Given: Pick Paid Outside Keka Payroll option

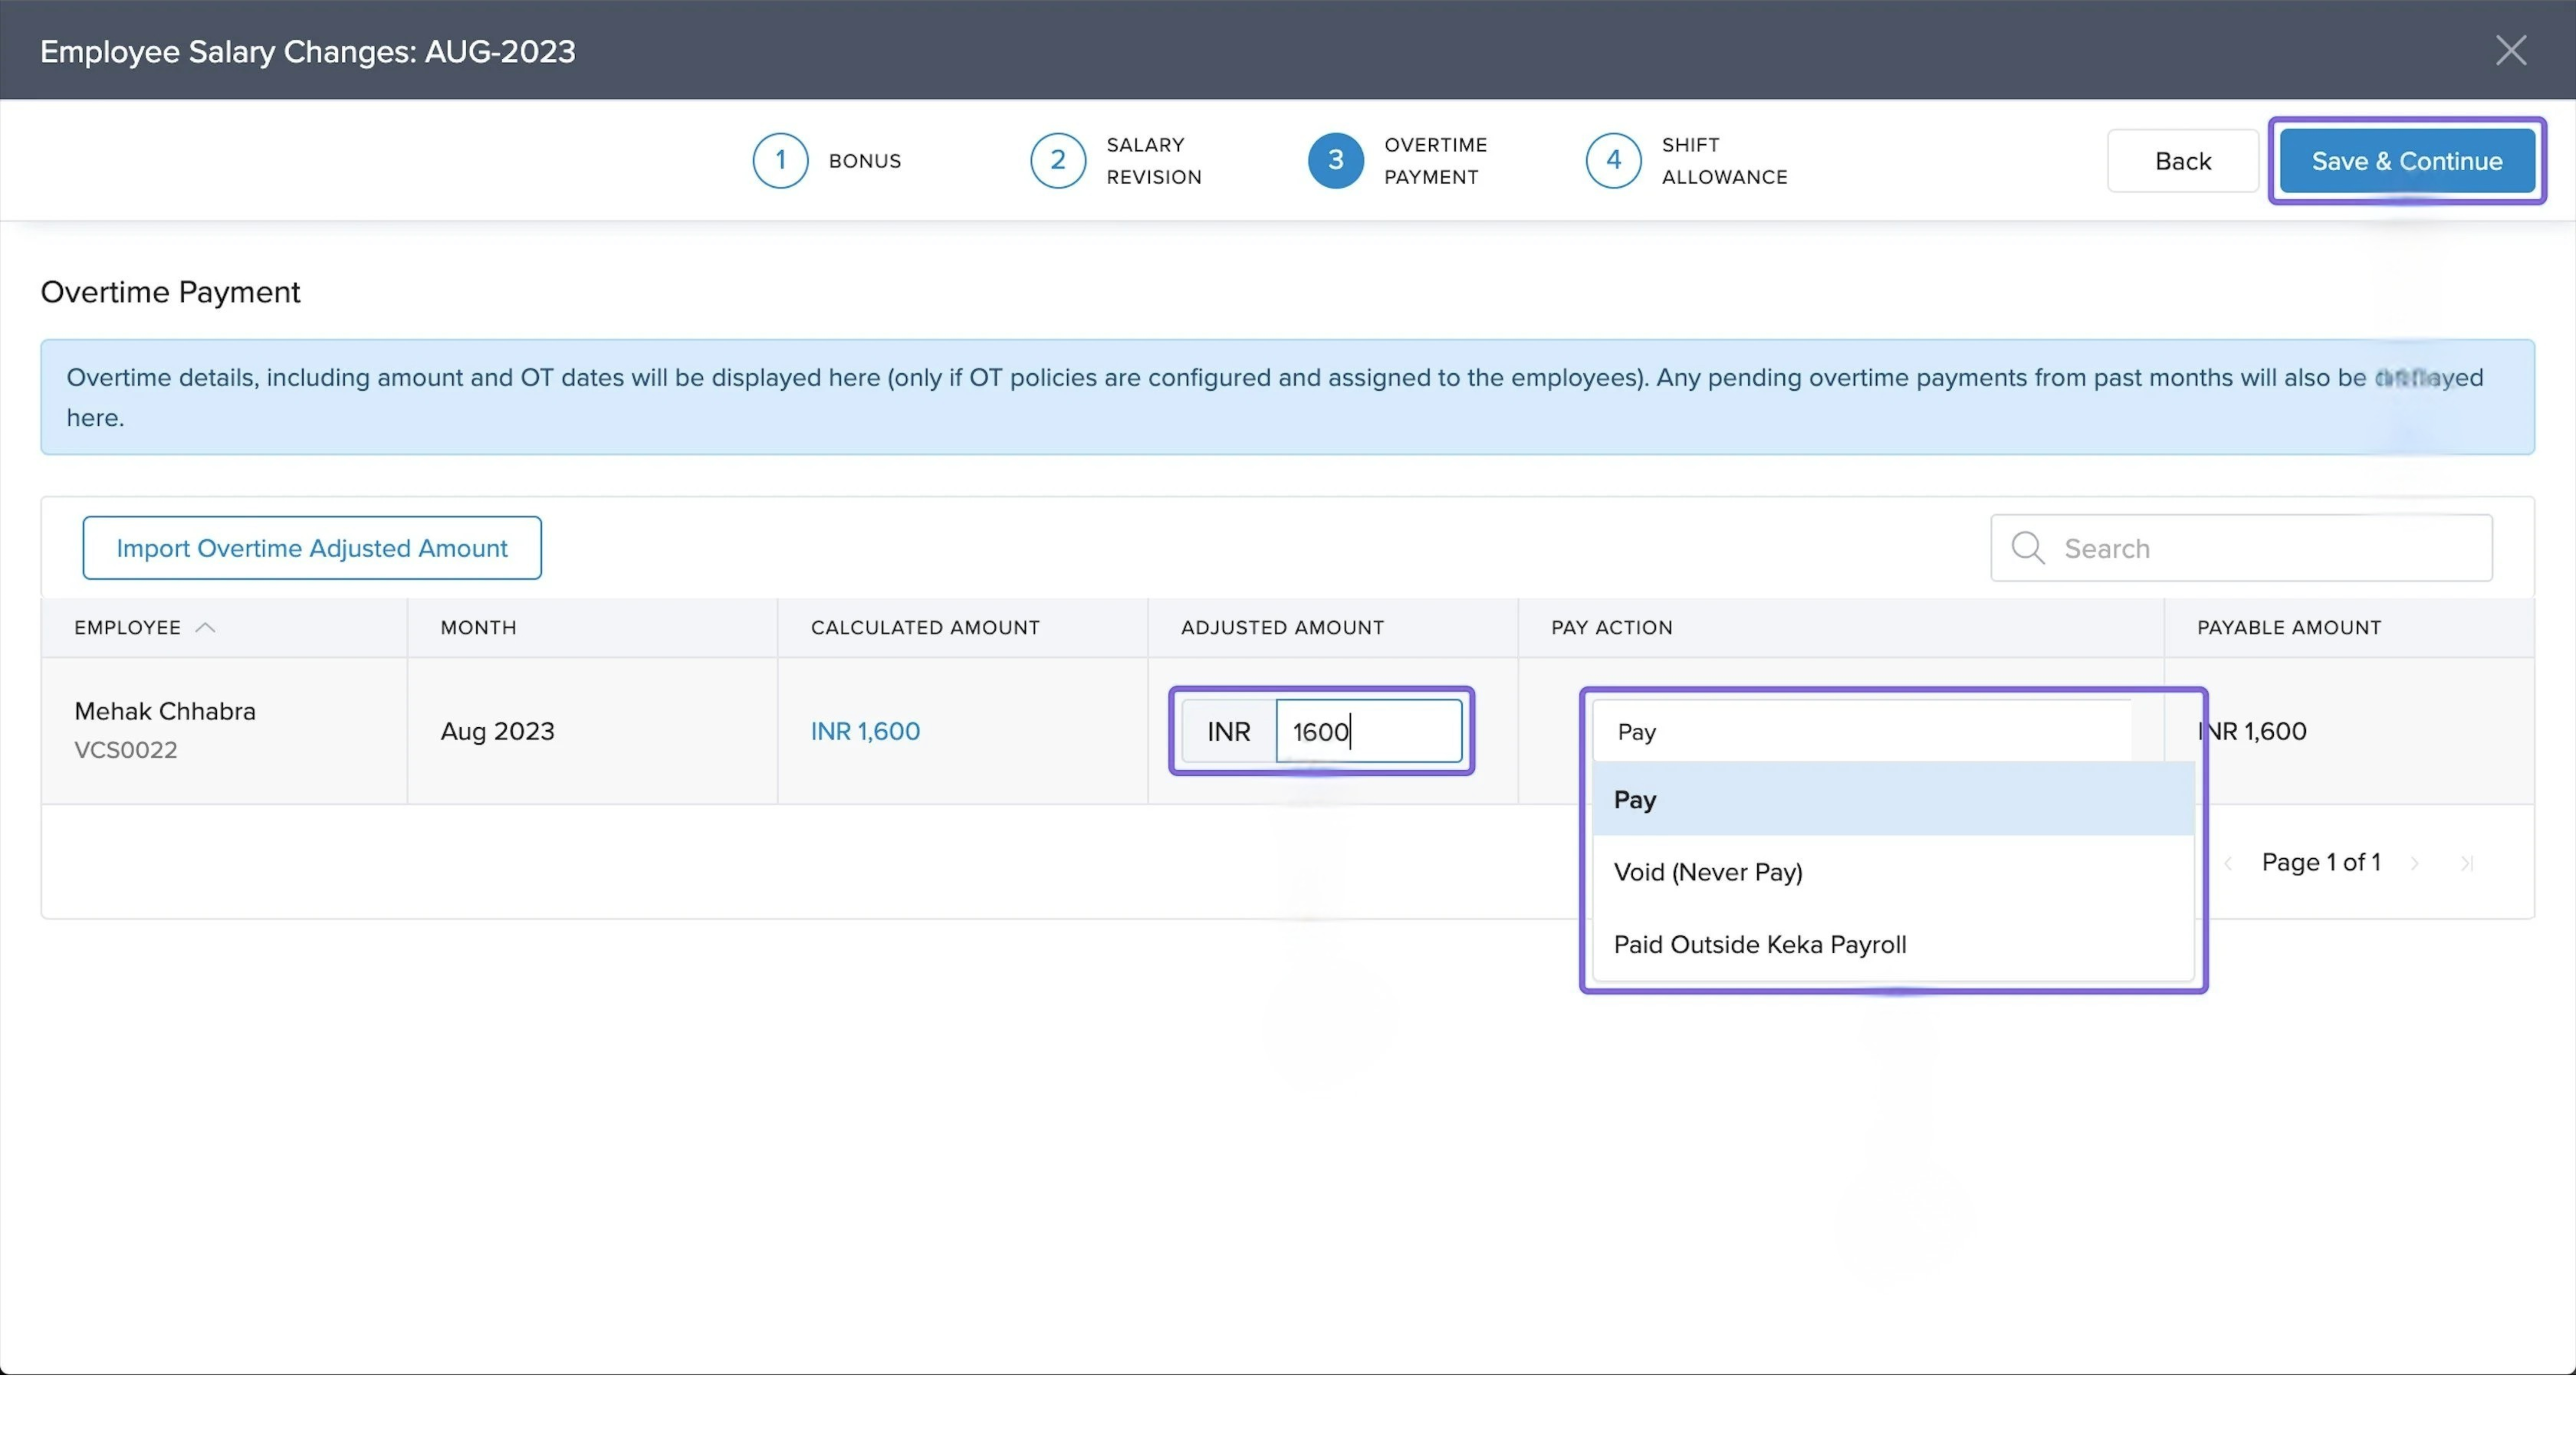Looking at the screenshot, I should click(1759, 945).
